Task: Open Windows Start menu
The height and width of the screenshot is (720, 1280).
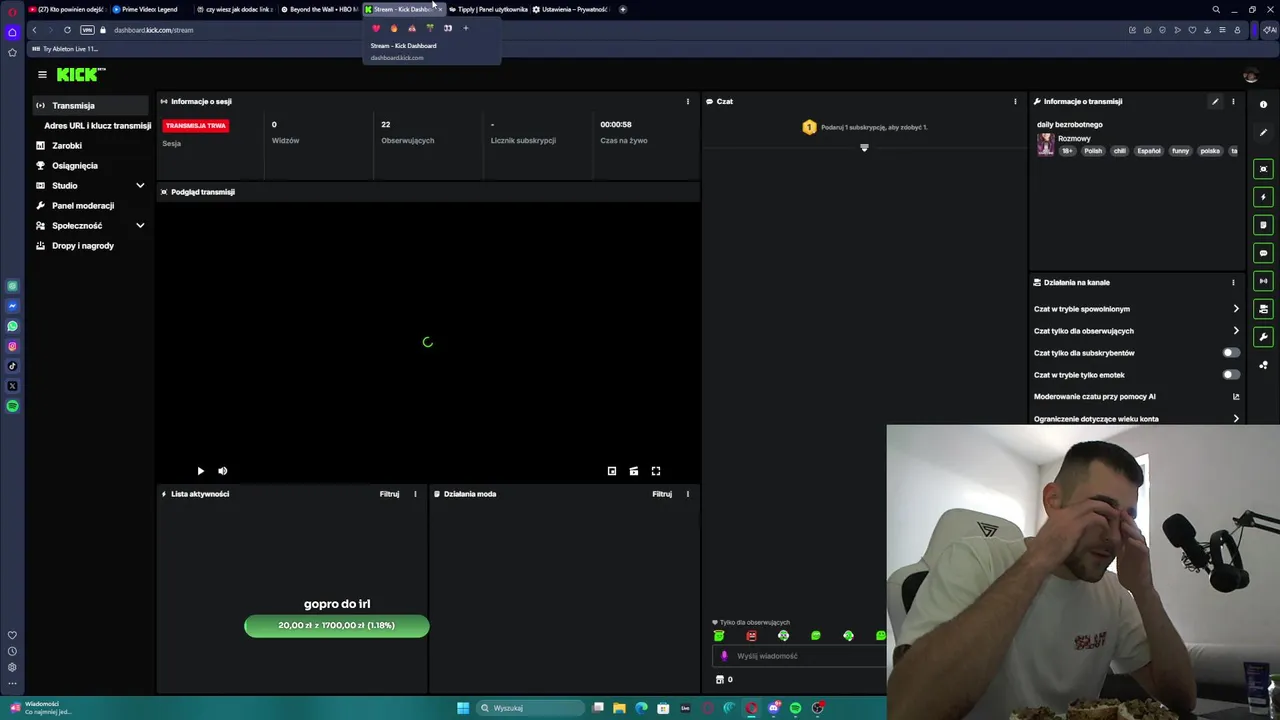Action: (463, 708)
